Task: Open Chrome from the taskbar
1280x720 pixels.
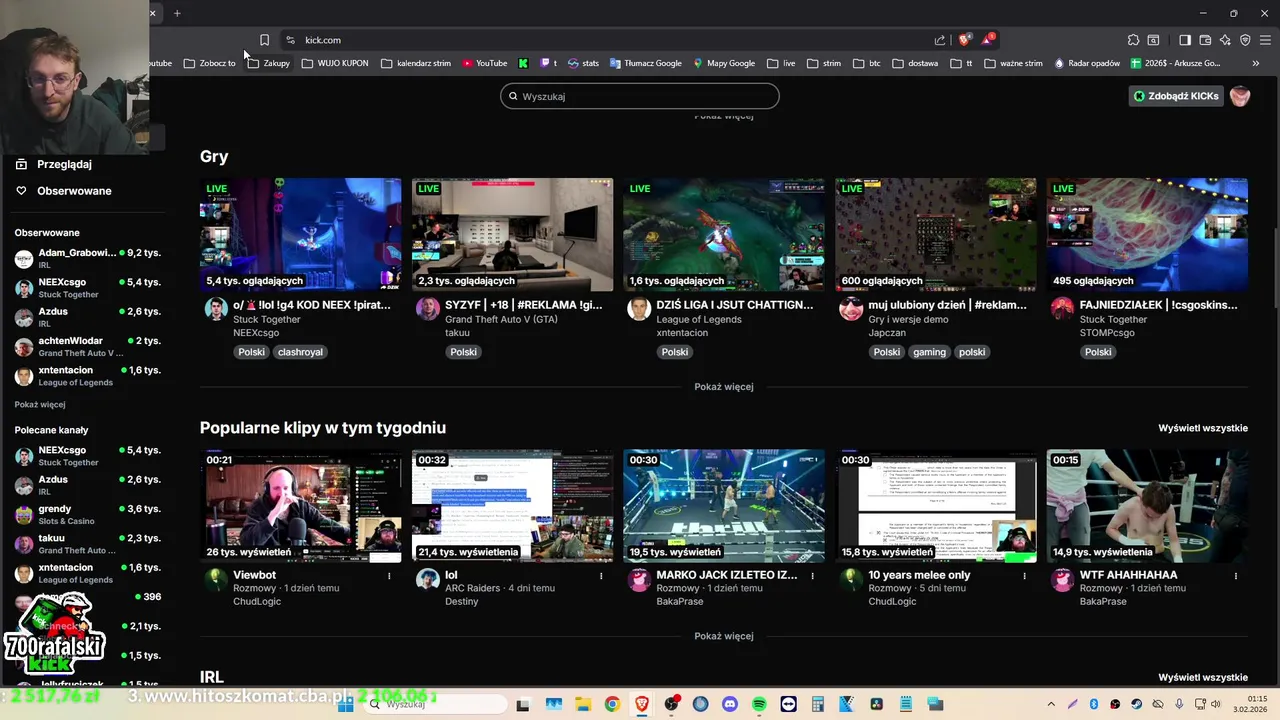Action: pos(612,704)
